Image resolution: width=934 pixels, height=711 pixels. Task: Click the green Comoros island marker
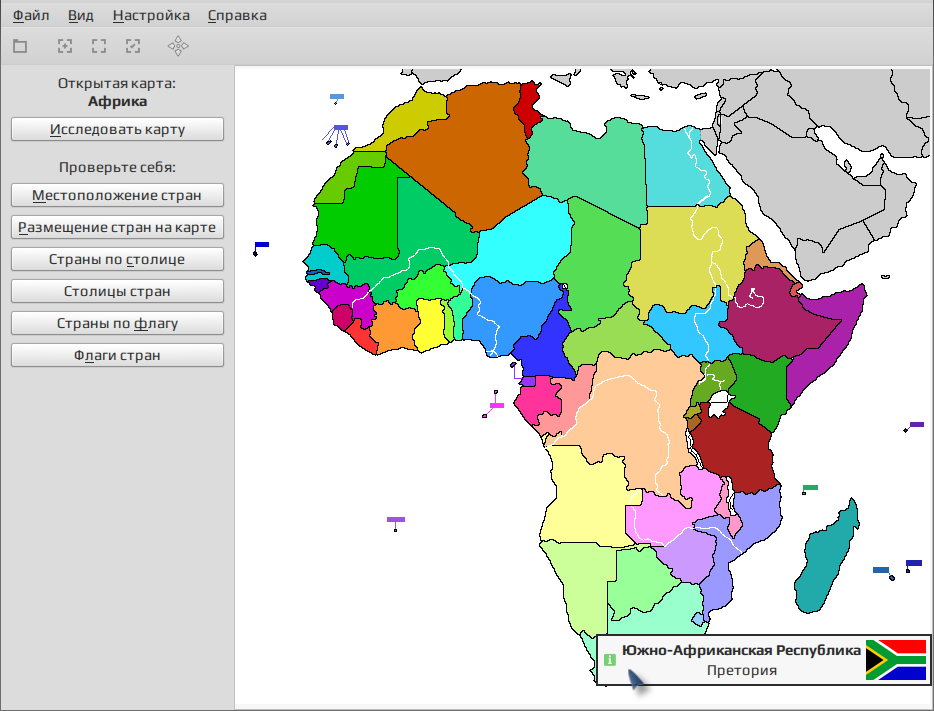(x=810, y=489)
